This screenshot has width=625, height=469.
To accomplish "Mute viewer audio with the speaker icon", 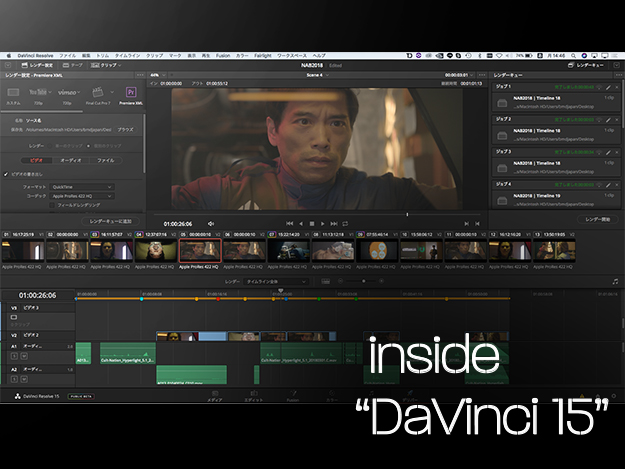I will point(211,224).
